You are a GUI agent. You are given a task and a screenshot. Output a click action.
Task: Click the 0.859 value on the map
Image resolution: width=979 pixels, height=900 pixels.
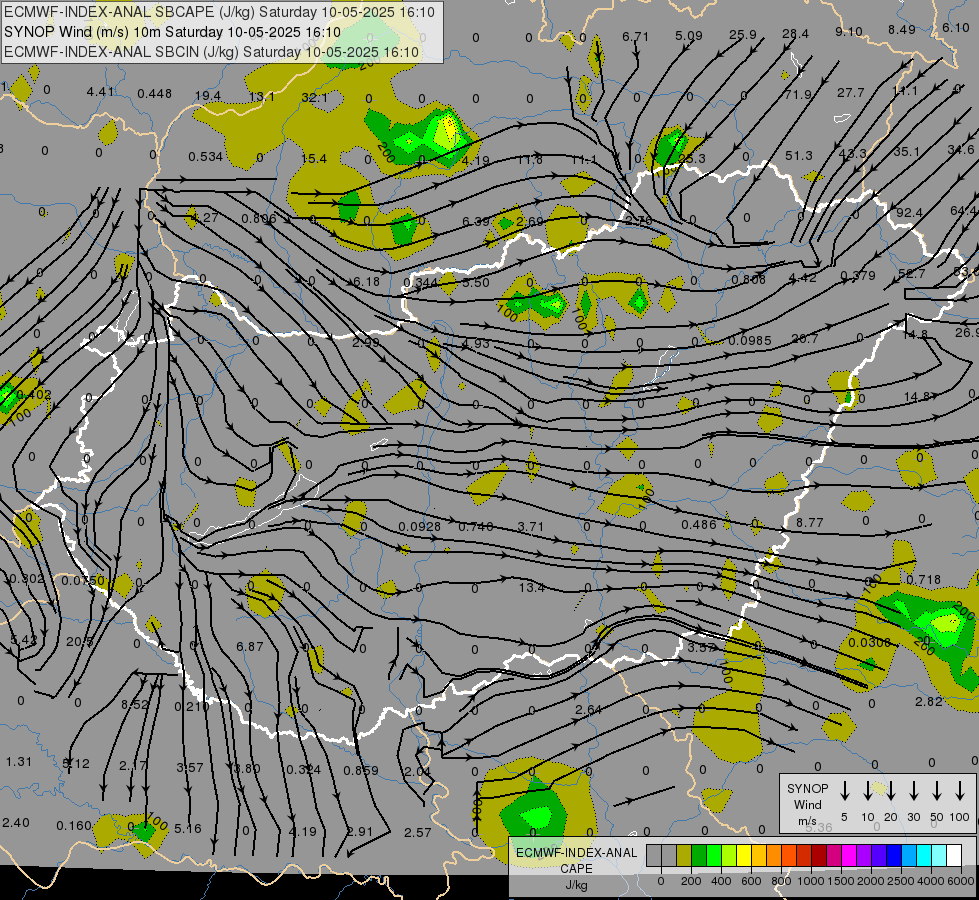point(361,770)
